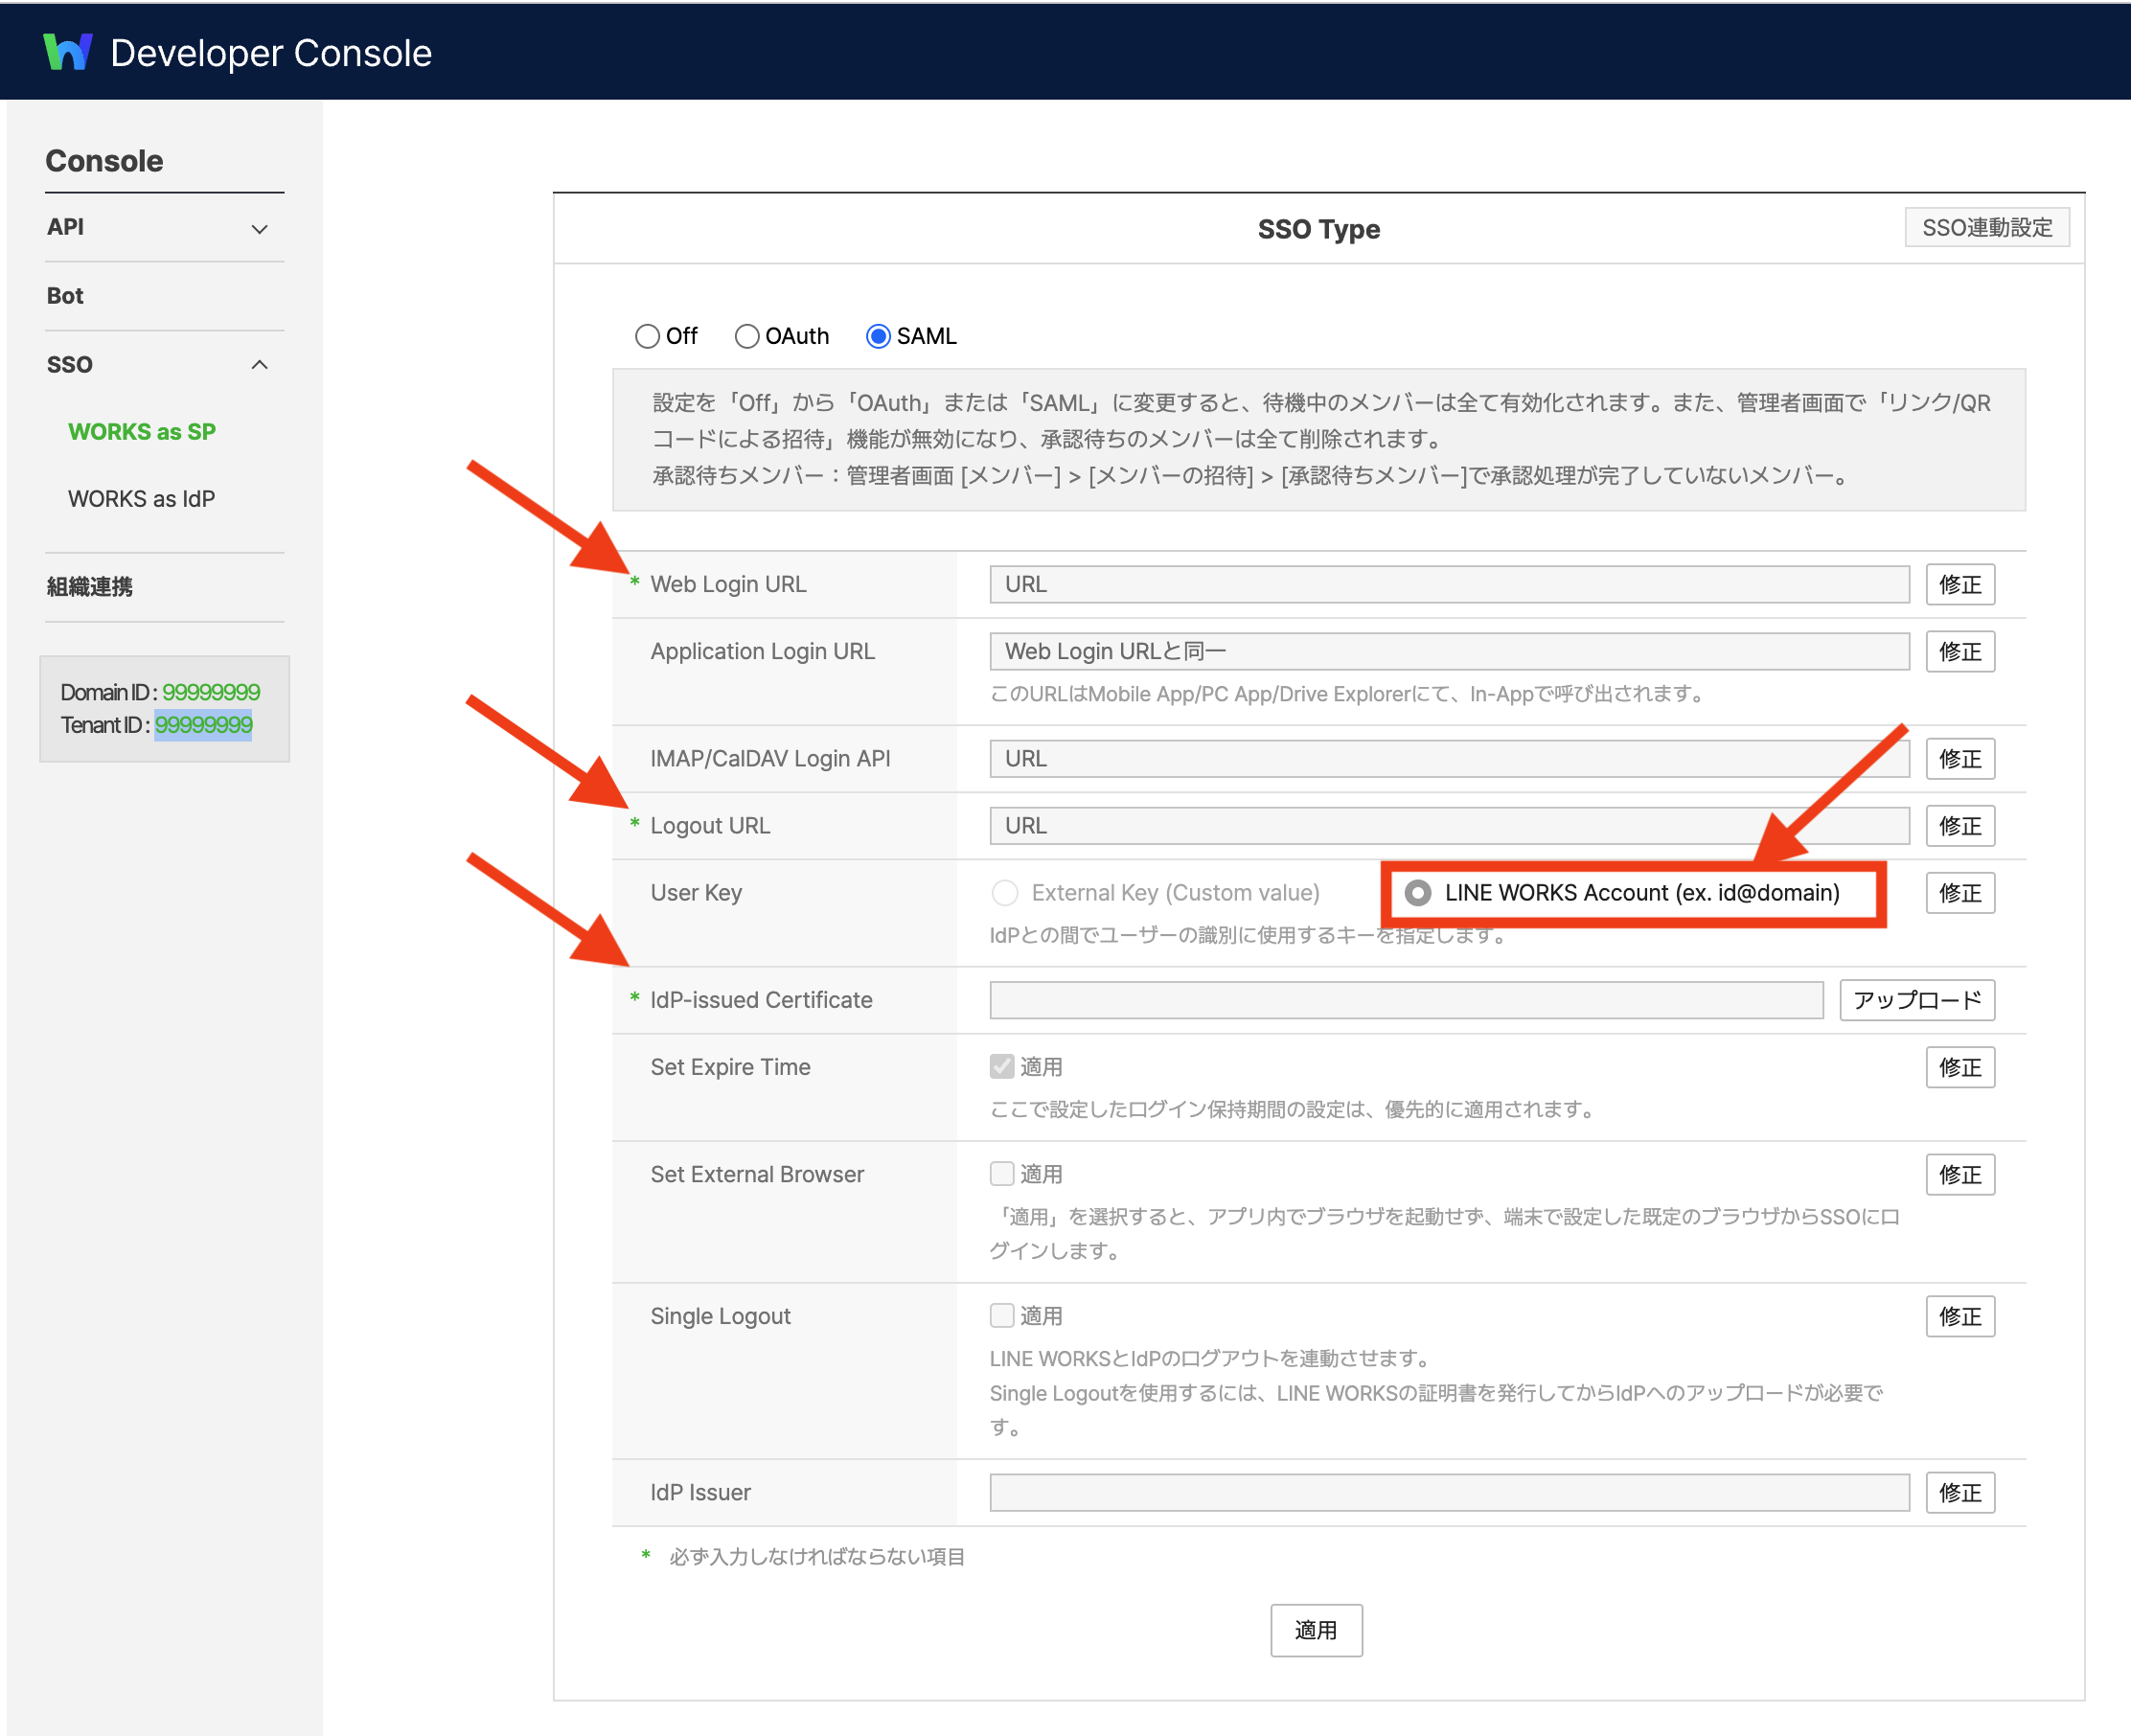Click 修正 for Single Logout
Viewport: 2131px width, 1736px height.
1960,1316
